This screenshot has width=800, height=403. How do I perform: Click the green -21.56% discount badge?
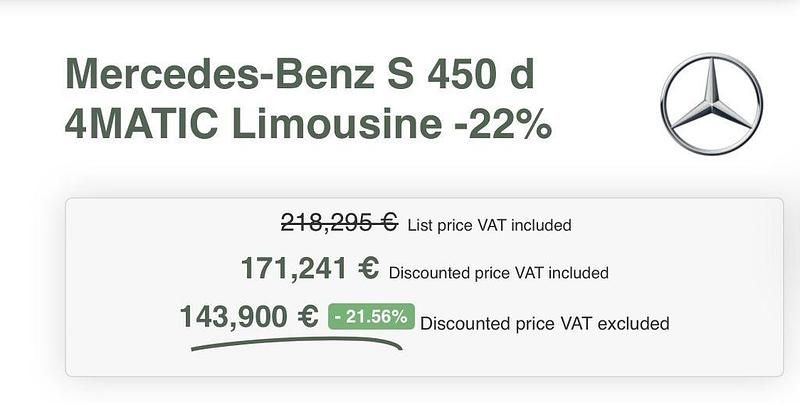coord(371,317)
